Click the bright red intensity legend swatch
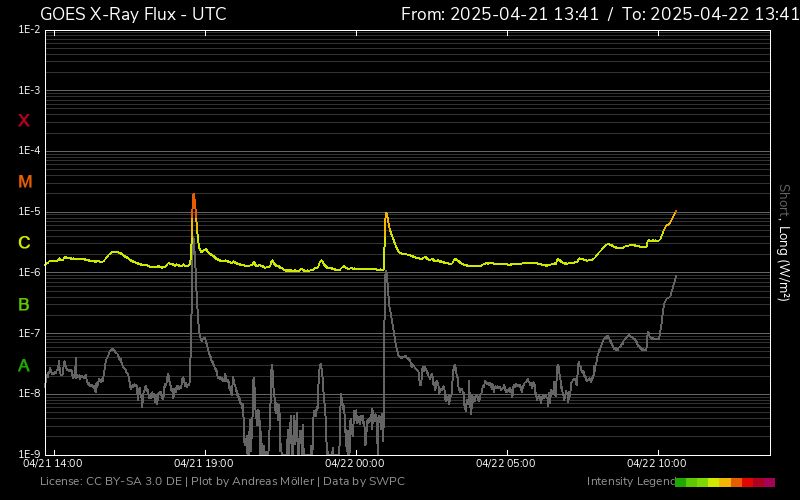The width and height of the screenshot is (800, 500). [747, 482]
